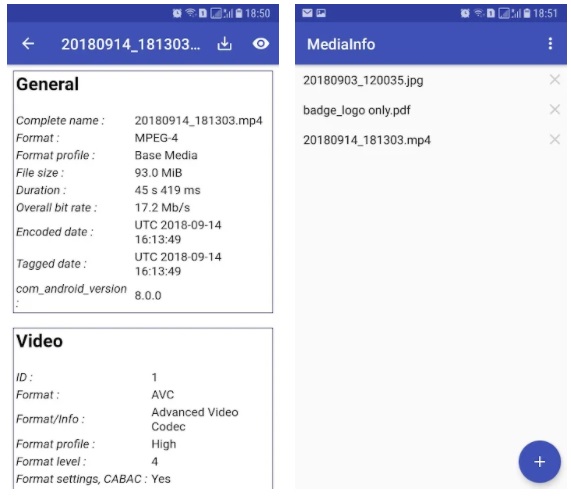The image size is (571, 499).
Task: Open the 20180914_181303.mp4 entry
Action: click(x=367, y=140)
